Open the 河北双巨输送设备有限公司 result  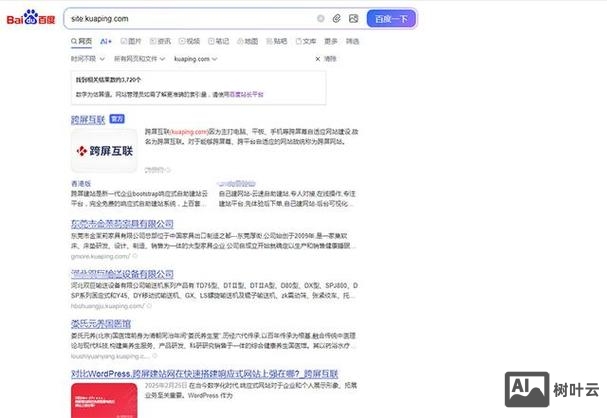[x=122, y=274]
